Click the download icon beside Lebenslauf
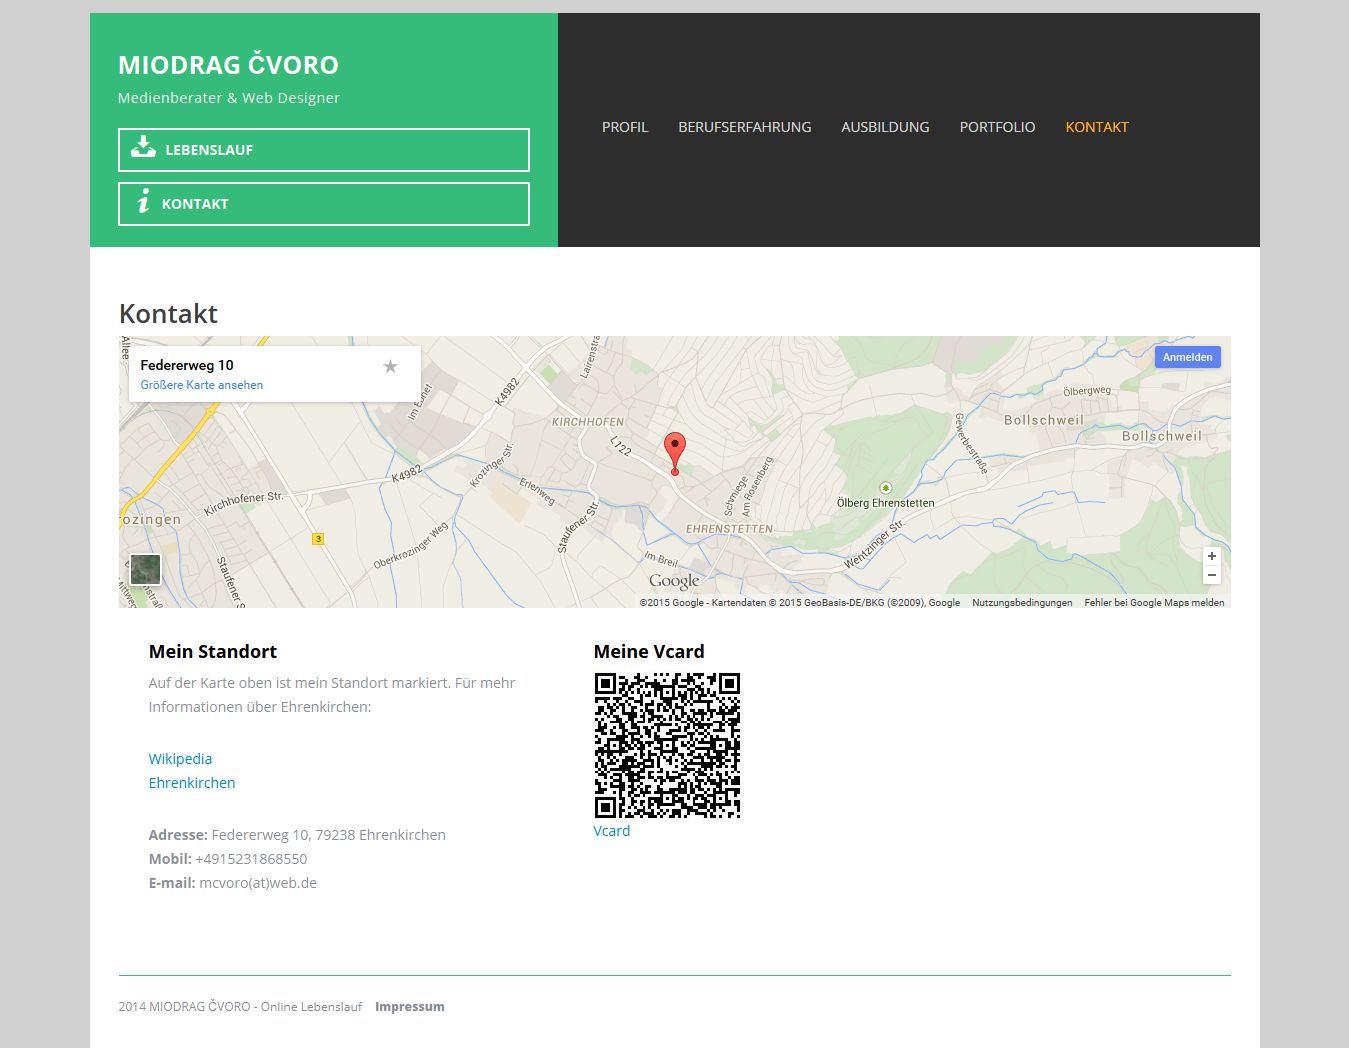The image size is (1349, 1048). (143, 149)
